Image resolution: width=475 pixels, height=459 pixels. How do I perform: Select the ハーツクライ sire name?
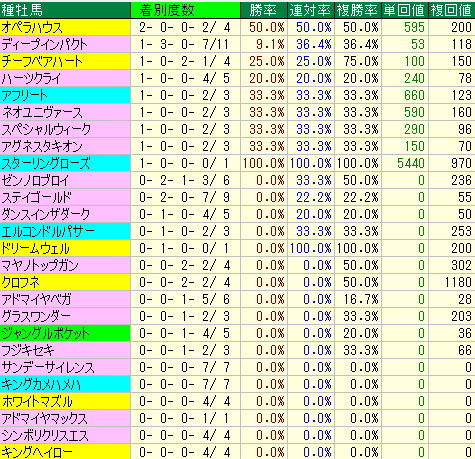[65, 78]
